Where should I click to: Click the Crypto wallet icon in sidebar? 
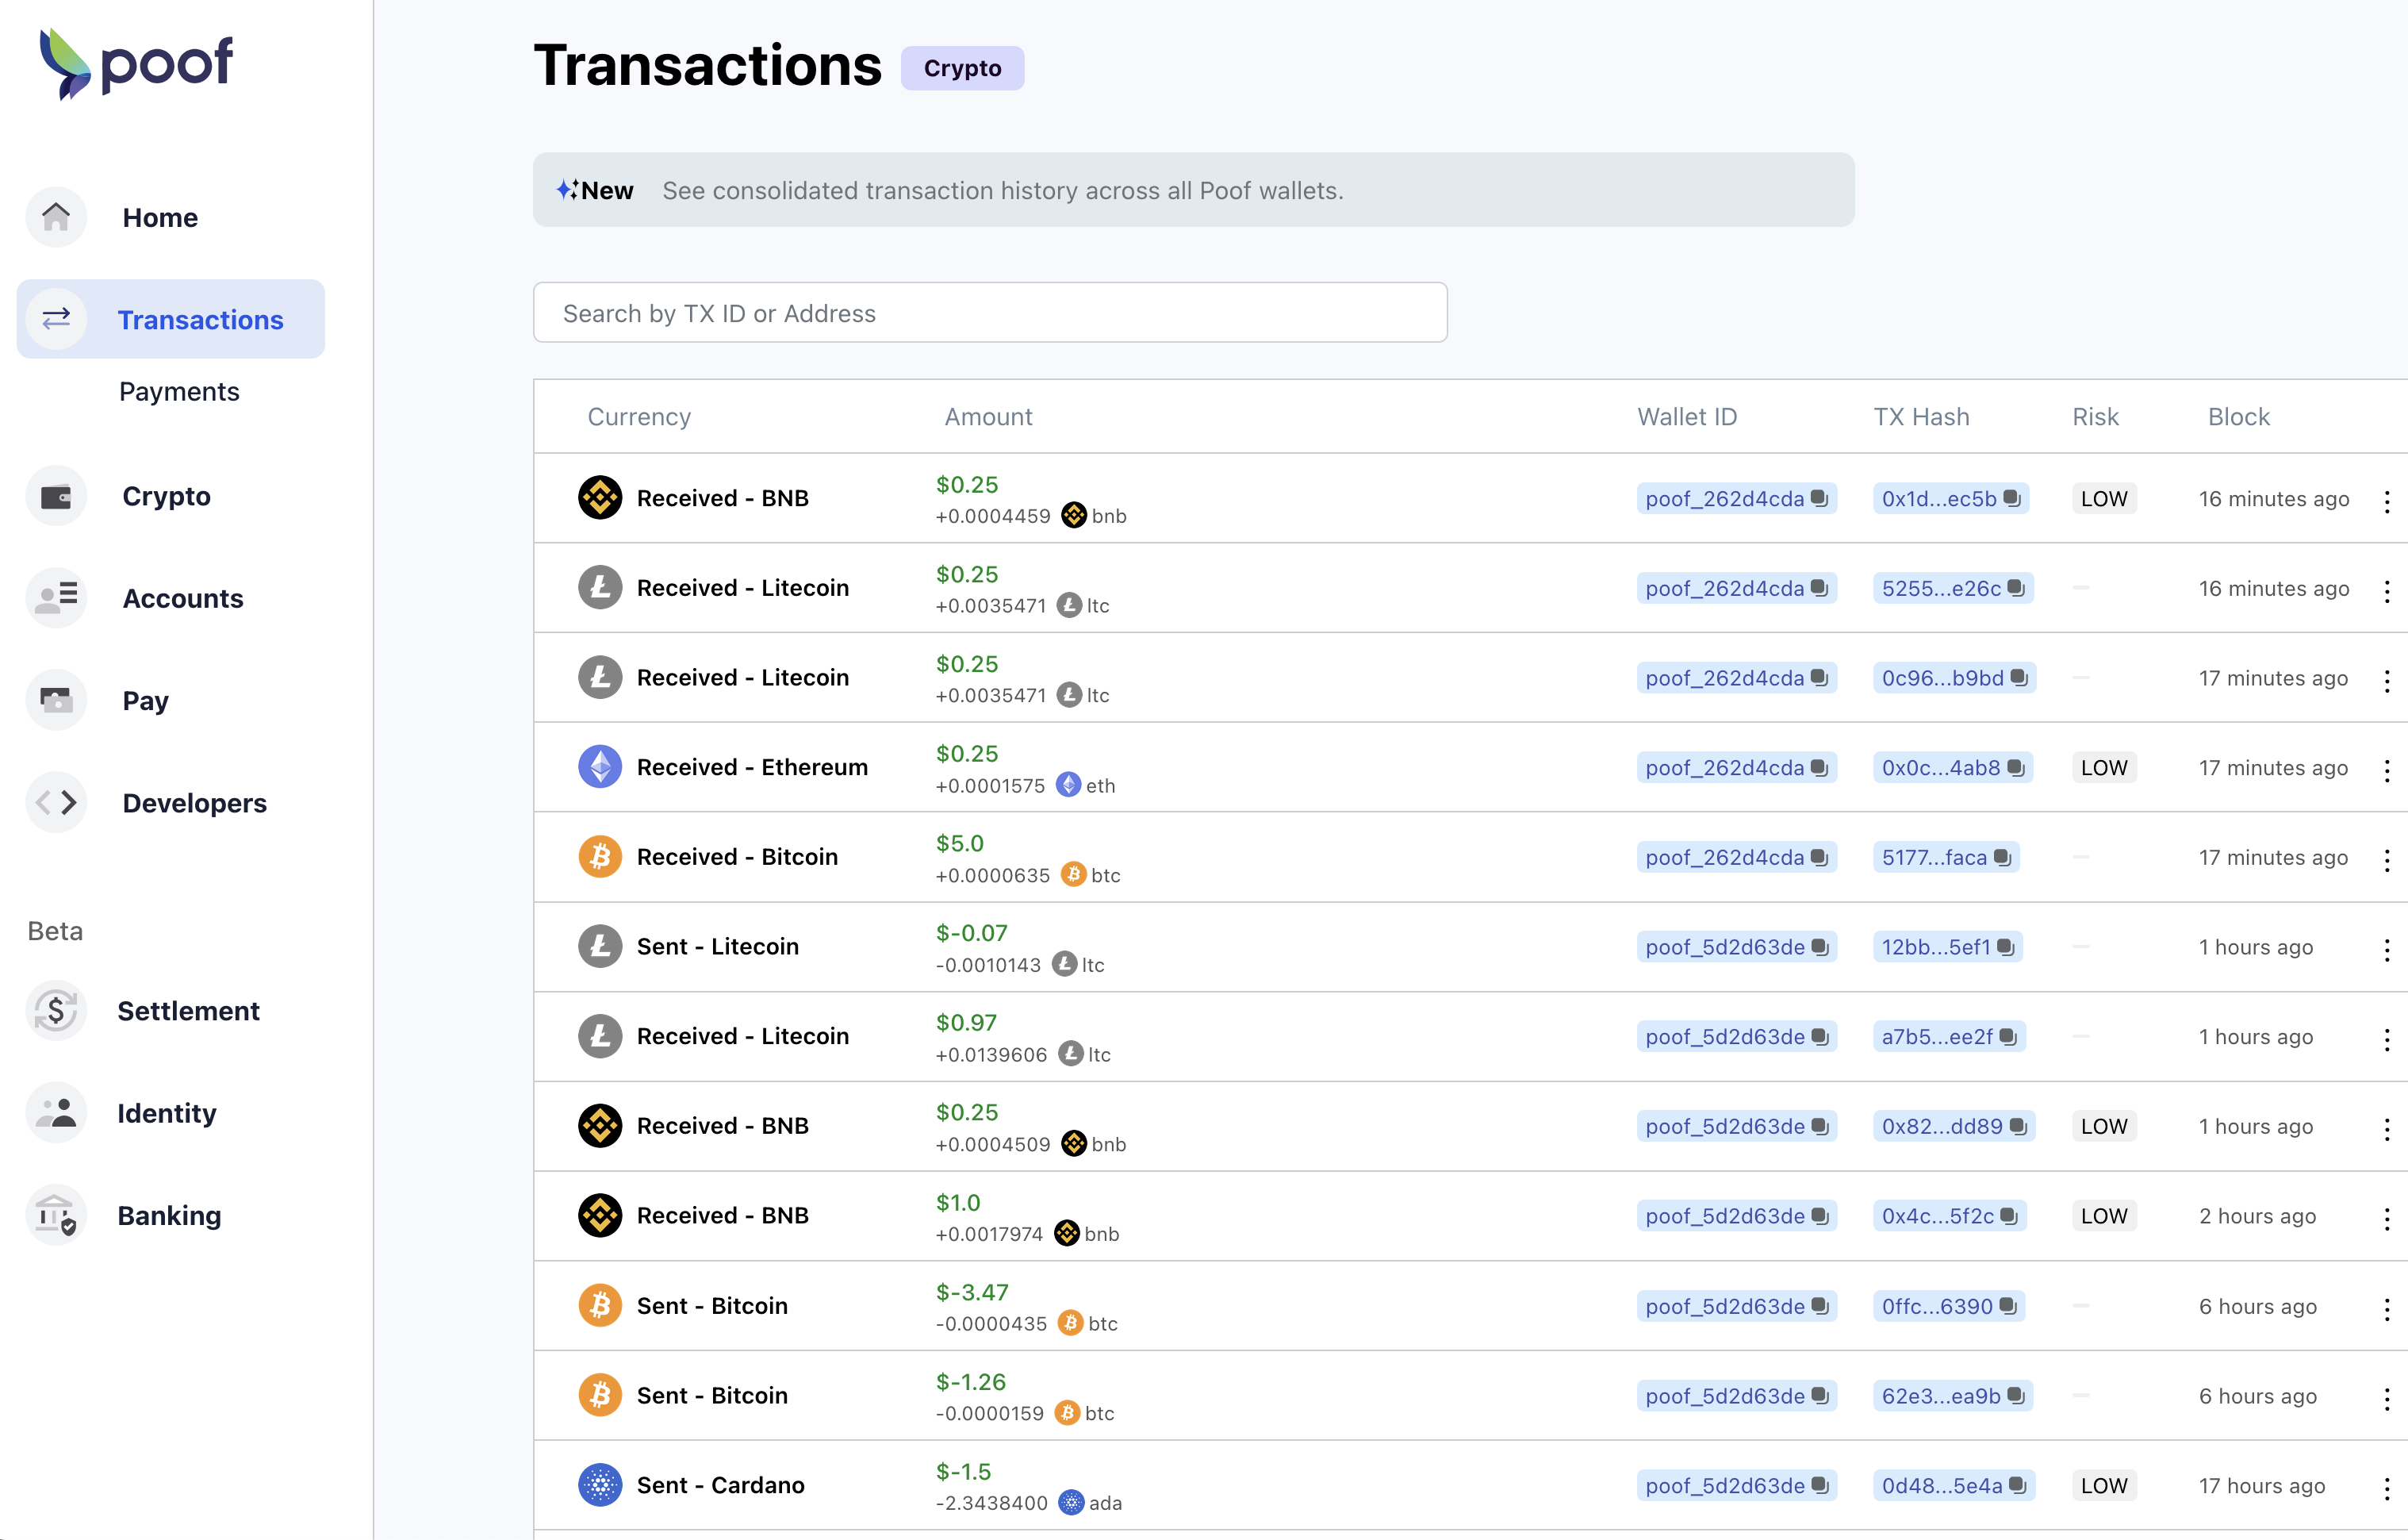[56, 496]
